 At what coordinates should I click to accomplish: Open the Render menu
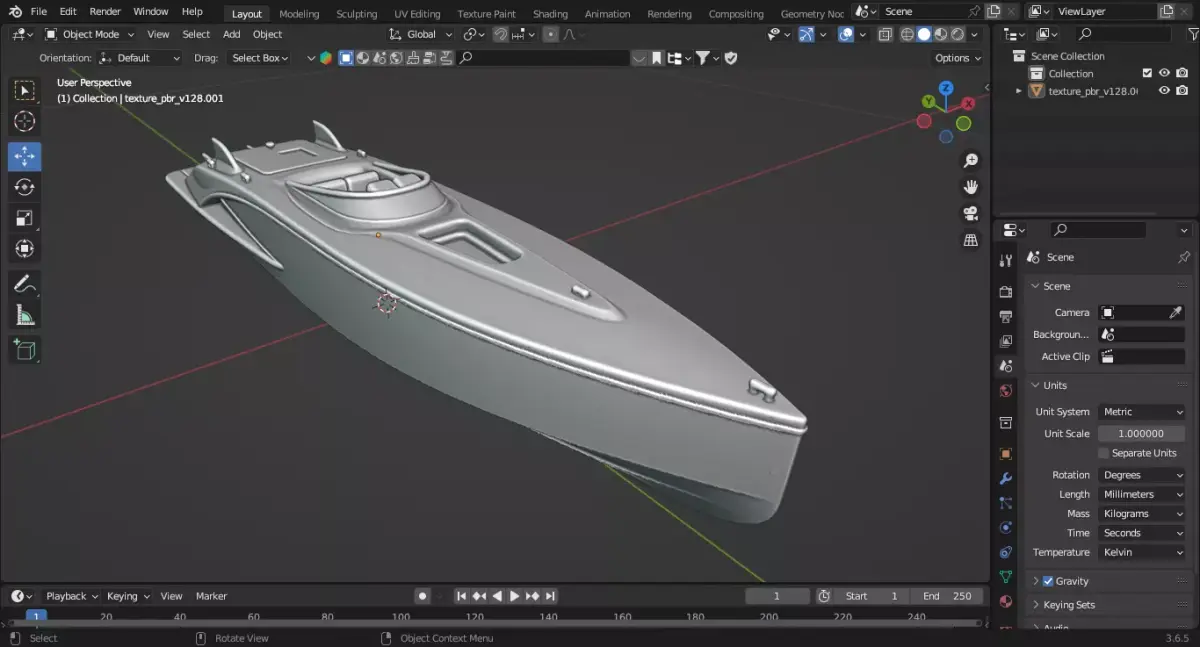105,11
